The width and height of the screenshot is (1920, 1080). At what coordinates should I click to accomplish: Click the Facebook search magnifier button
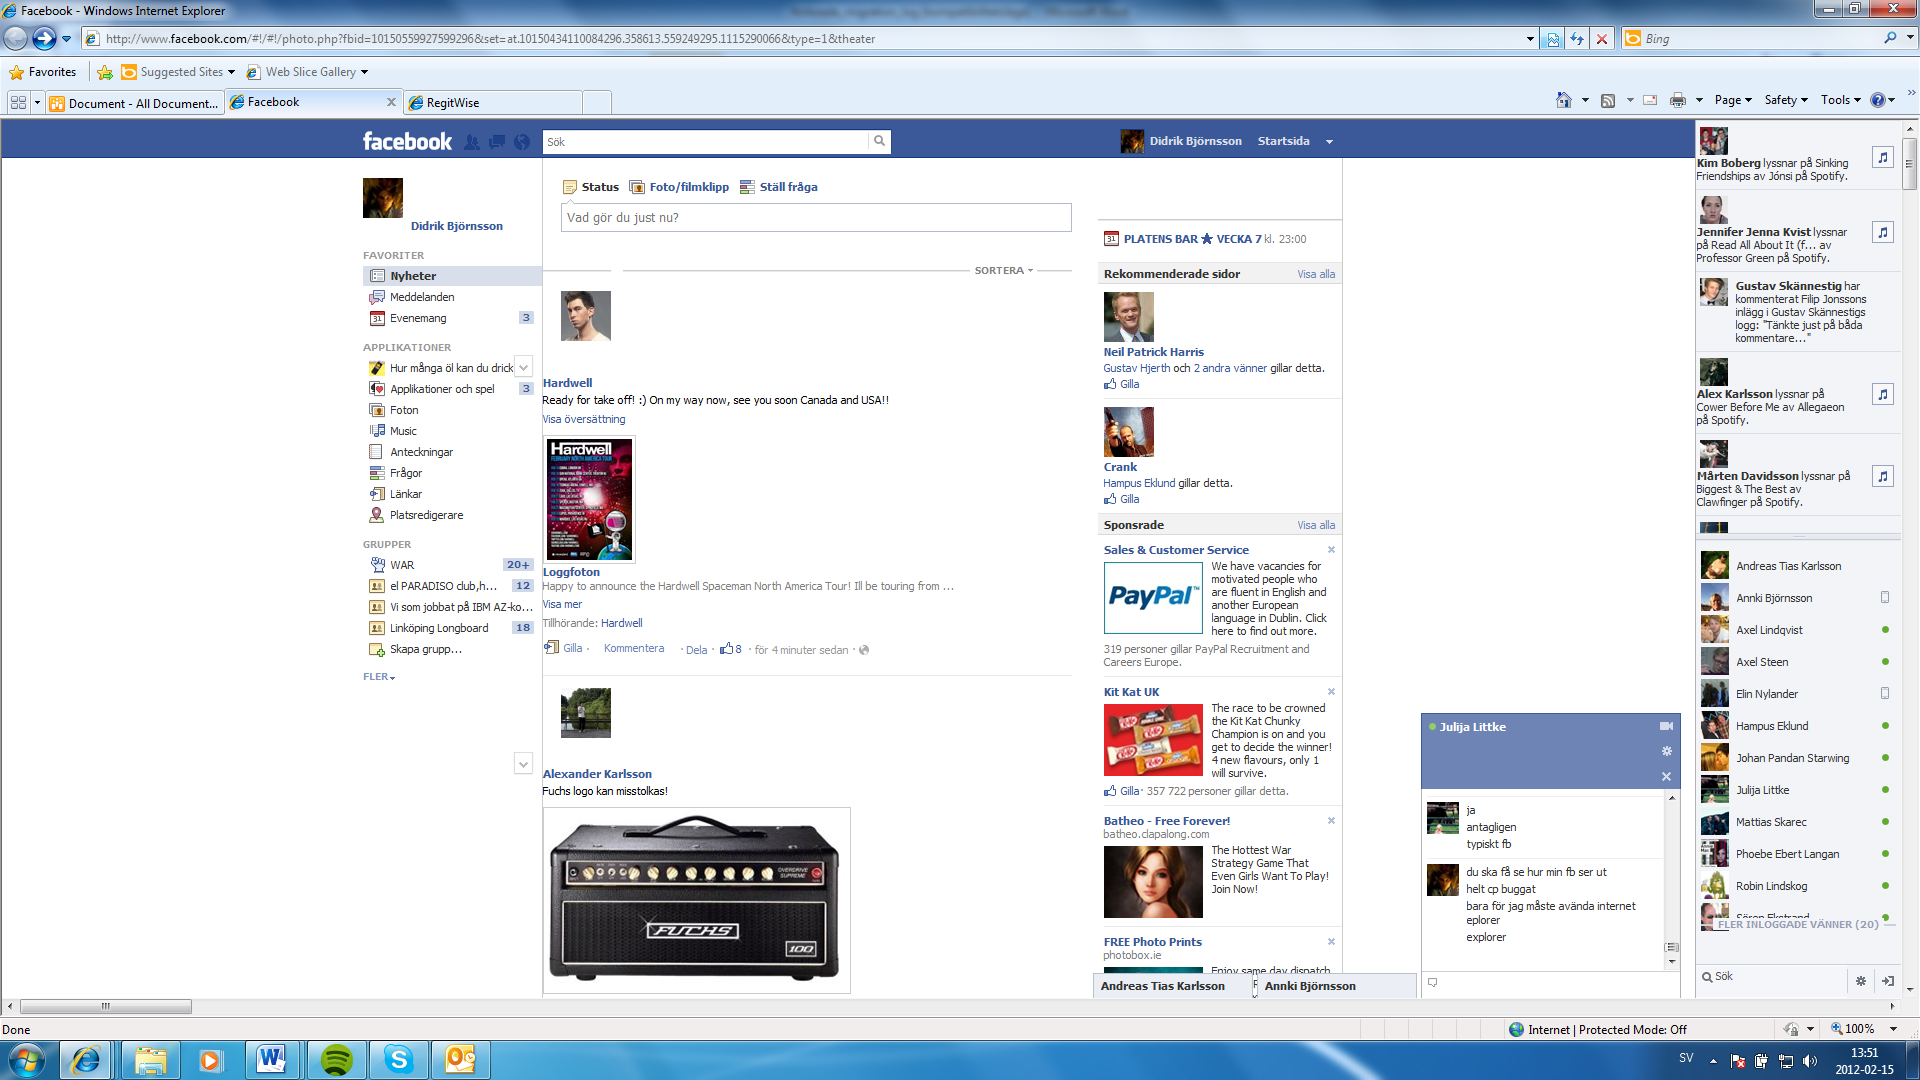(879, 141)
